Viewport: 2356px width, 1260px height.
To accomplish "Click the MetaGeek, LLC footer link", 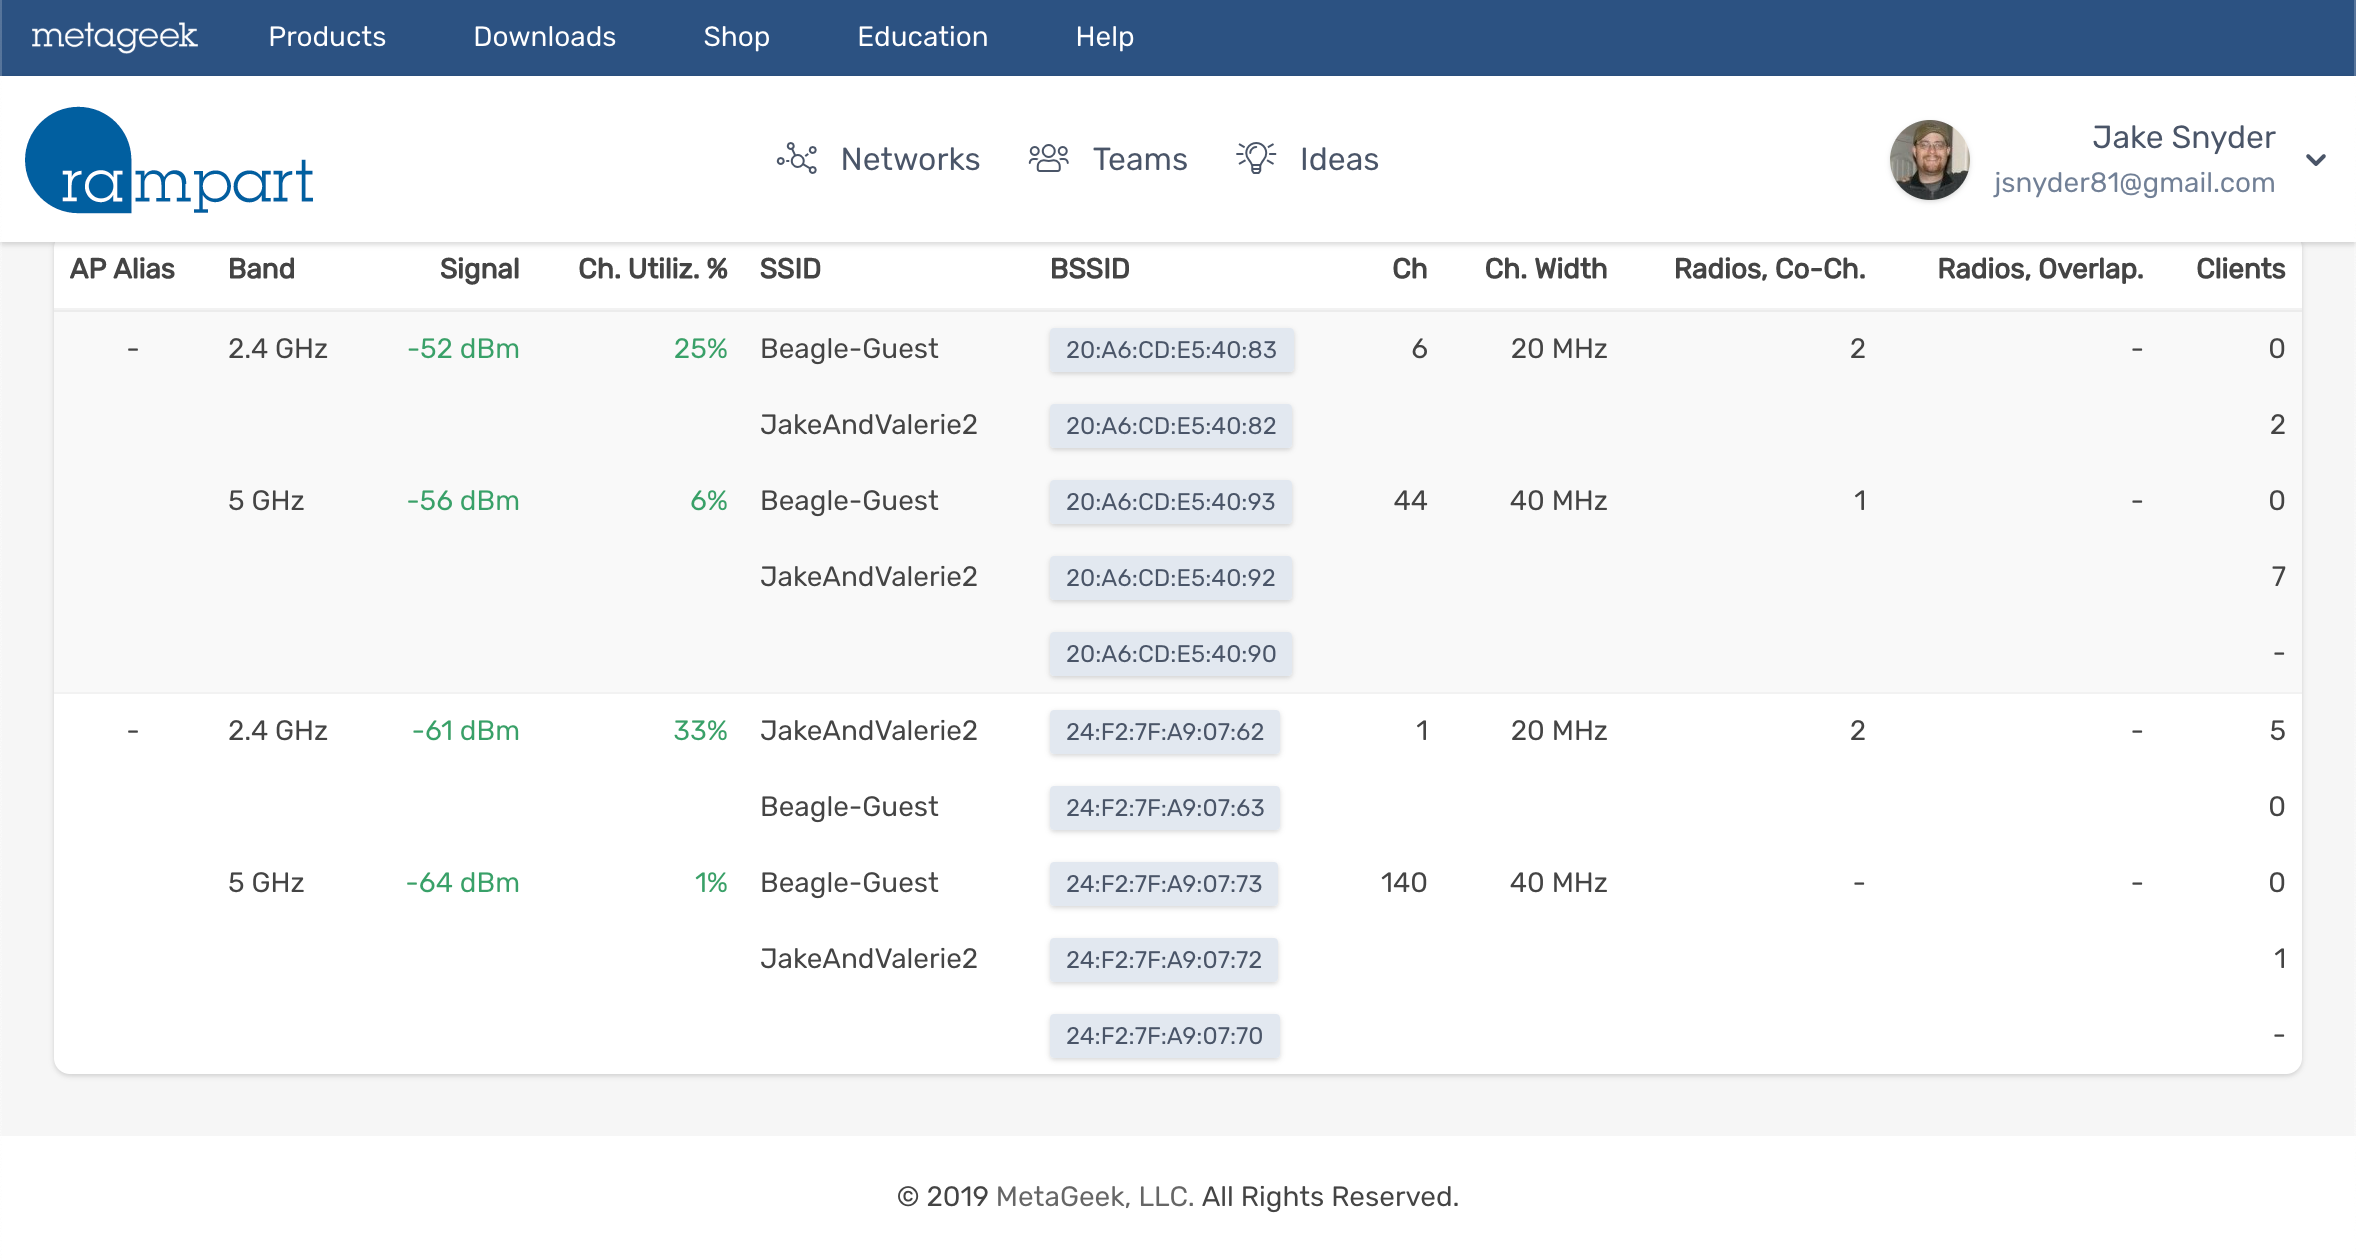I will click(x=1094, y=1196).
